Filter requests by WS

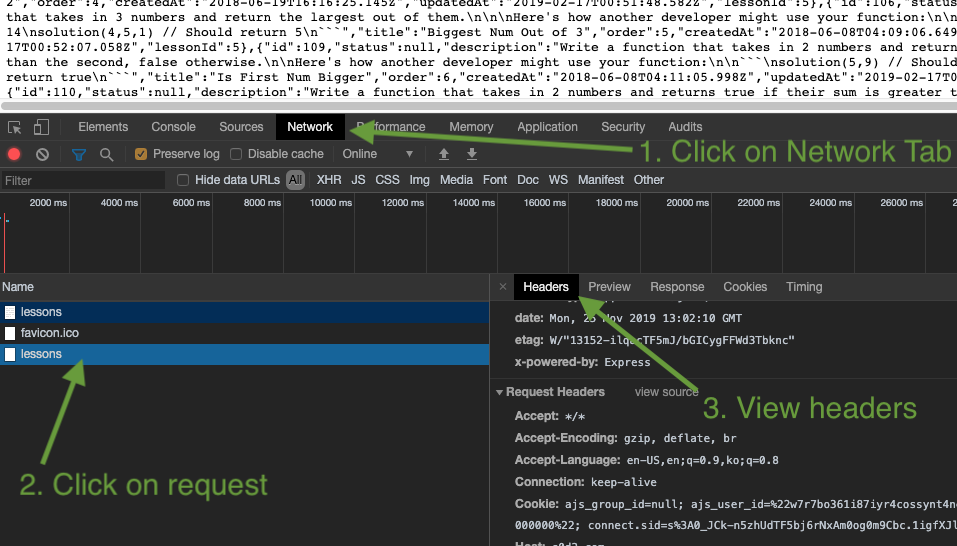coord(558,180)
